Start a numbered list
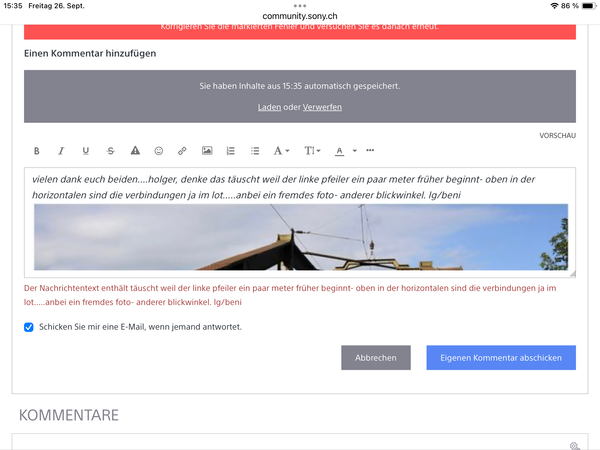The width and height of the screenshot is (600, 450). tap(231, 151)
